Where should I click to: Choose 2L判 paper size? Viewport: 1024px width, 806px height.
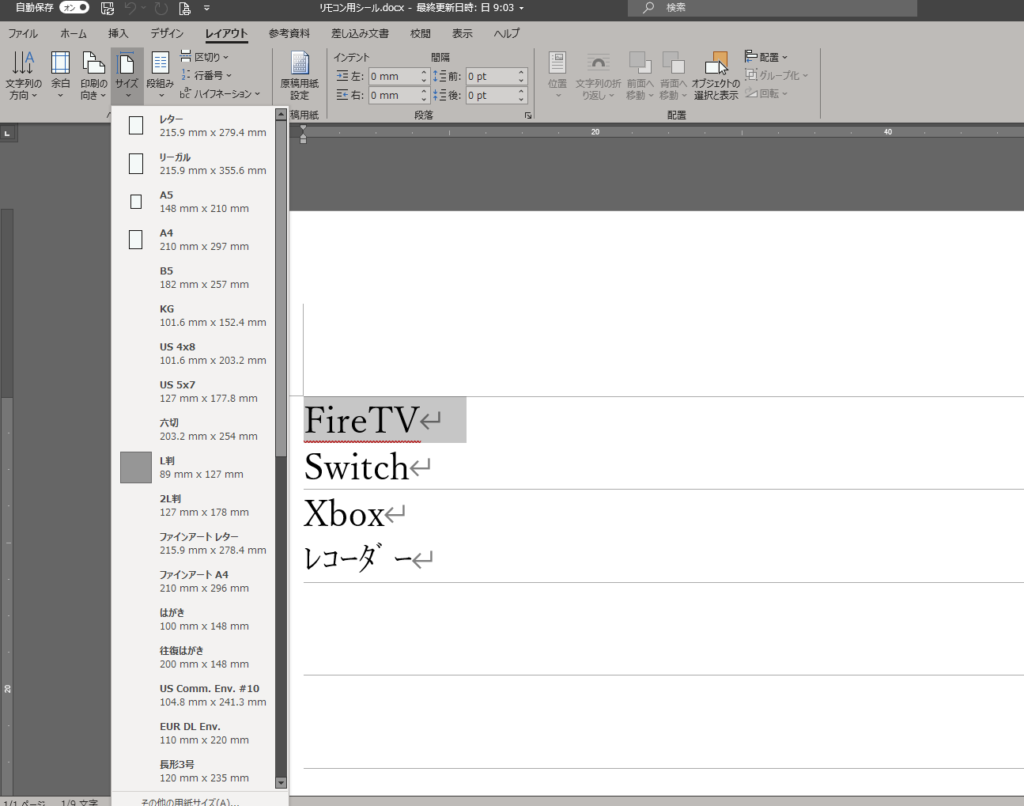[193, 505]
